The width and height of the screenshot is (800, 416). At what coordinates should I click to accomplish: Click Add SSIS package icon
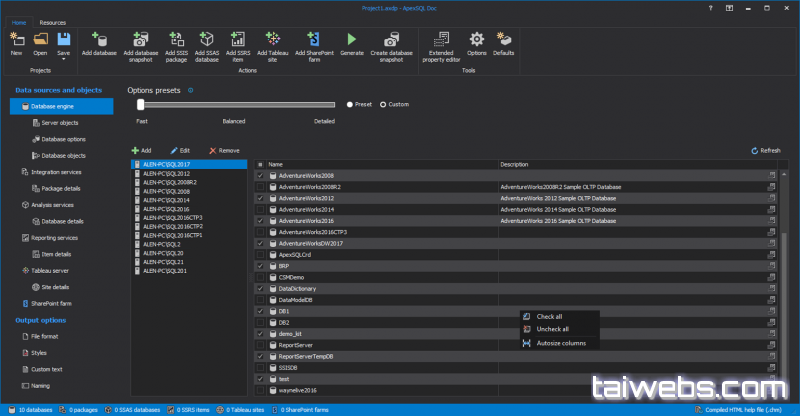click(177, 41)
